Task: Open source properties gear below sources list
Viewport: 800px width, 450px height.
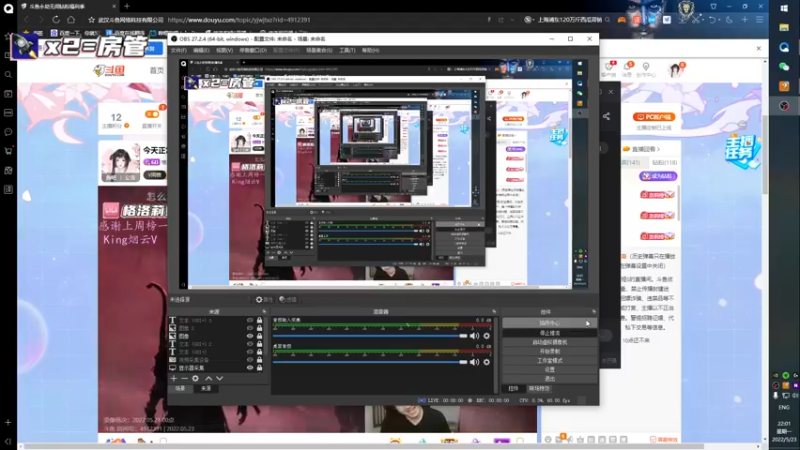Action: 195,379
